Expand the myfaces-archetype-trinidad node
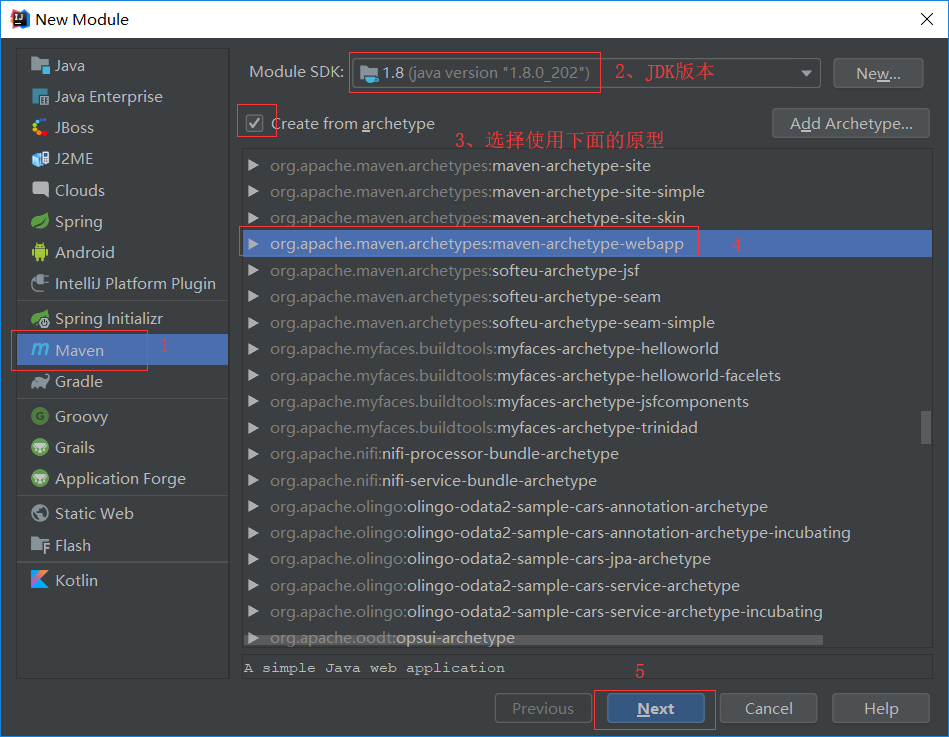Image resolution: width=949 pixels, height=737 pixels. point(254,428)
